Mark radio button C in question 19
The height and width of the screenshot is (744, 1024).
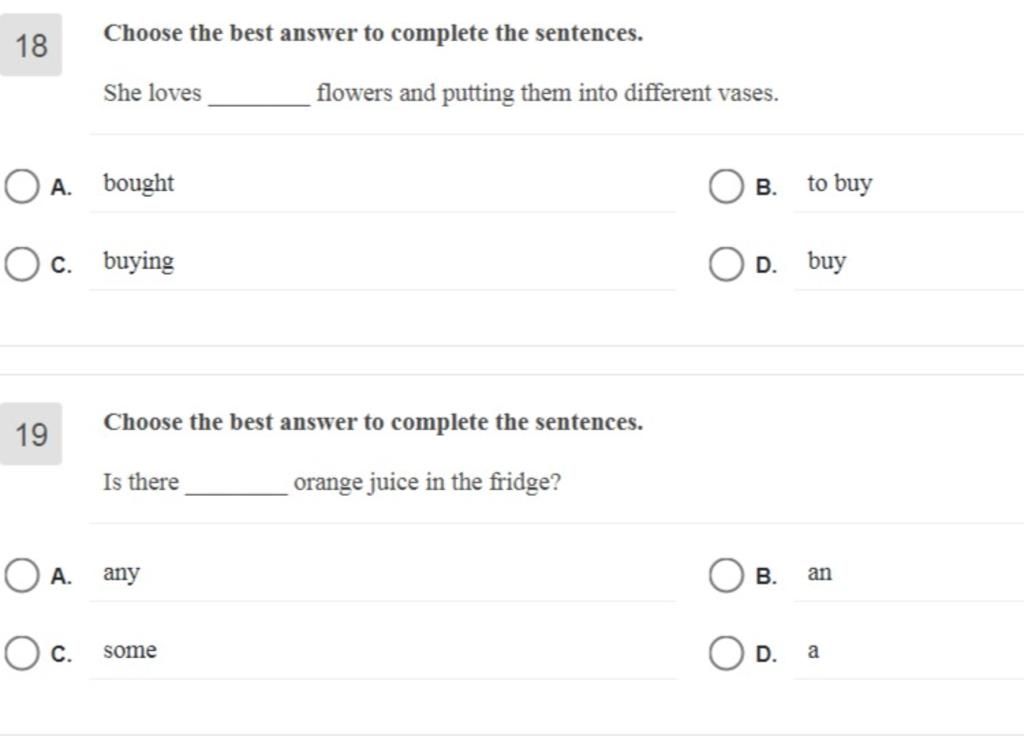pyautogui.click(x=21, y=654)
